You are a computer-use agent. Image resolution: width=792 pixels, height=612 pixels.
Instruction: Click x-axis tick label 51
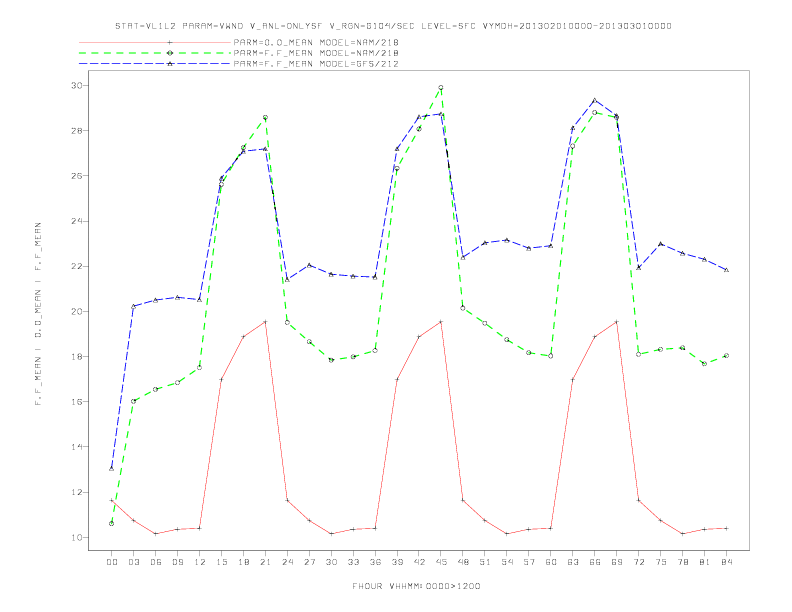pyautogui.click(x=485, y=562)
